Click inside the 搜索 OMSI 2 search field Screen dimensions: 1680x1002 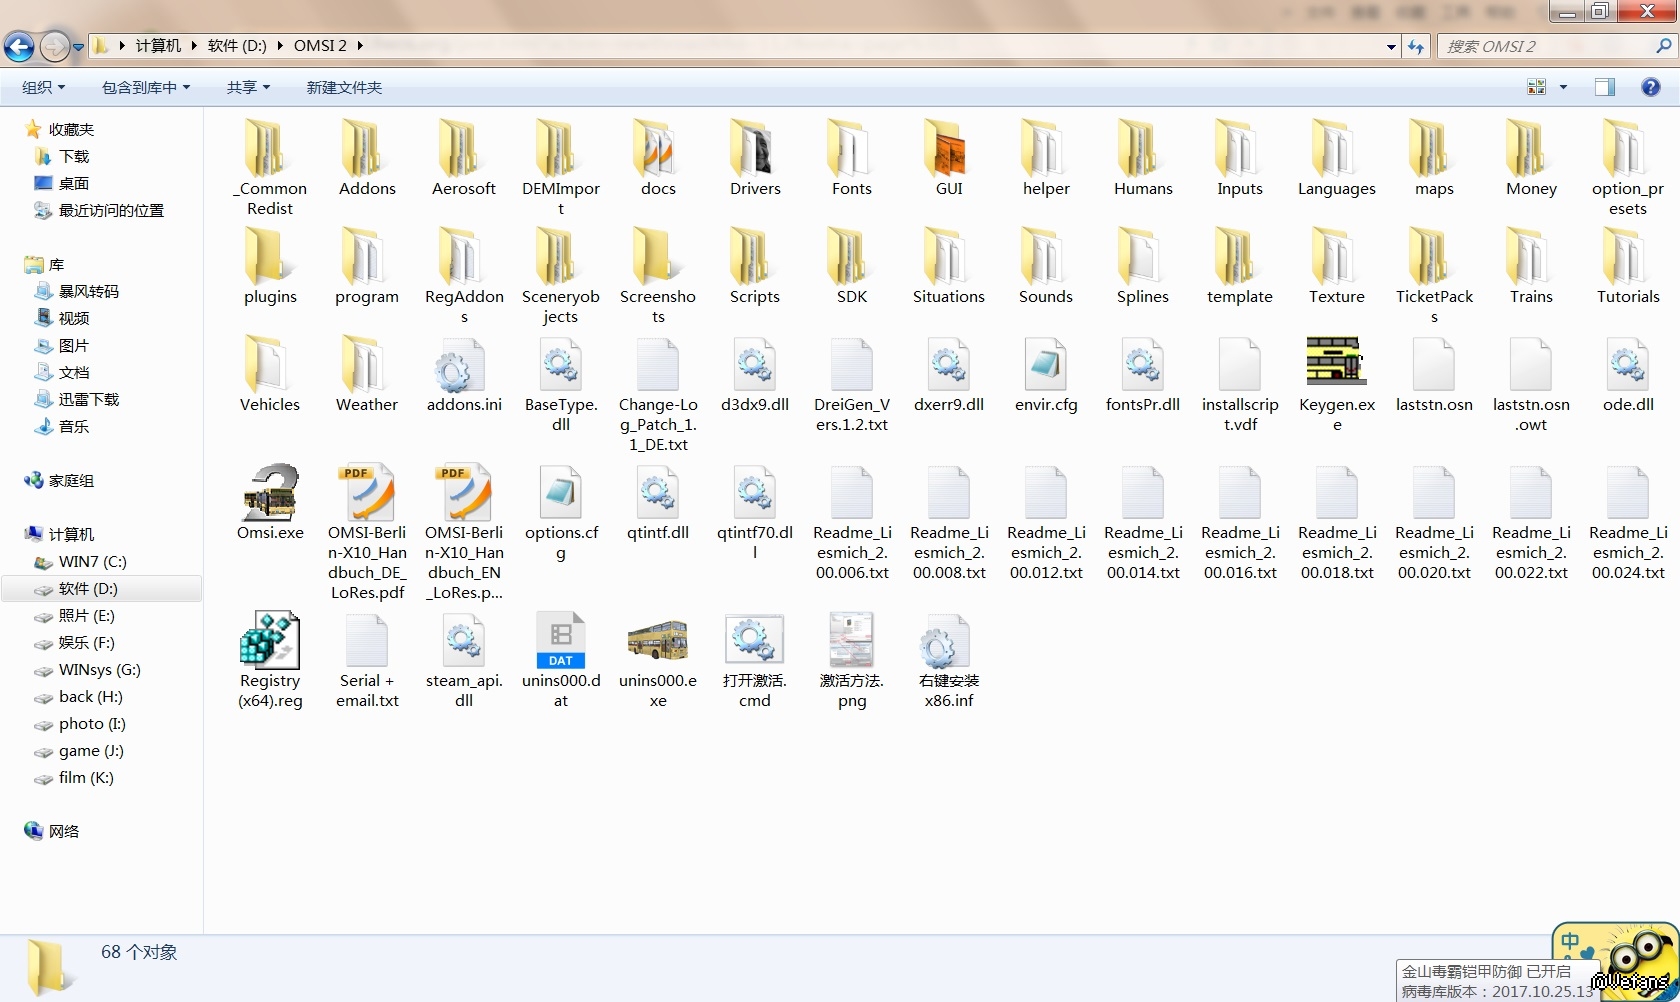click(x=1545, y=46)
